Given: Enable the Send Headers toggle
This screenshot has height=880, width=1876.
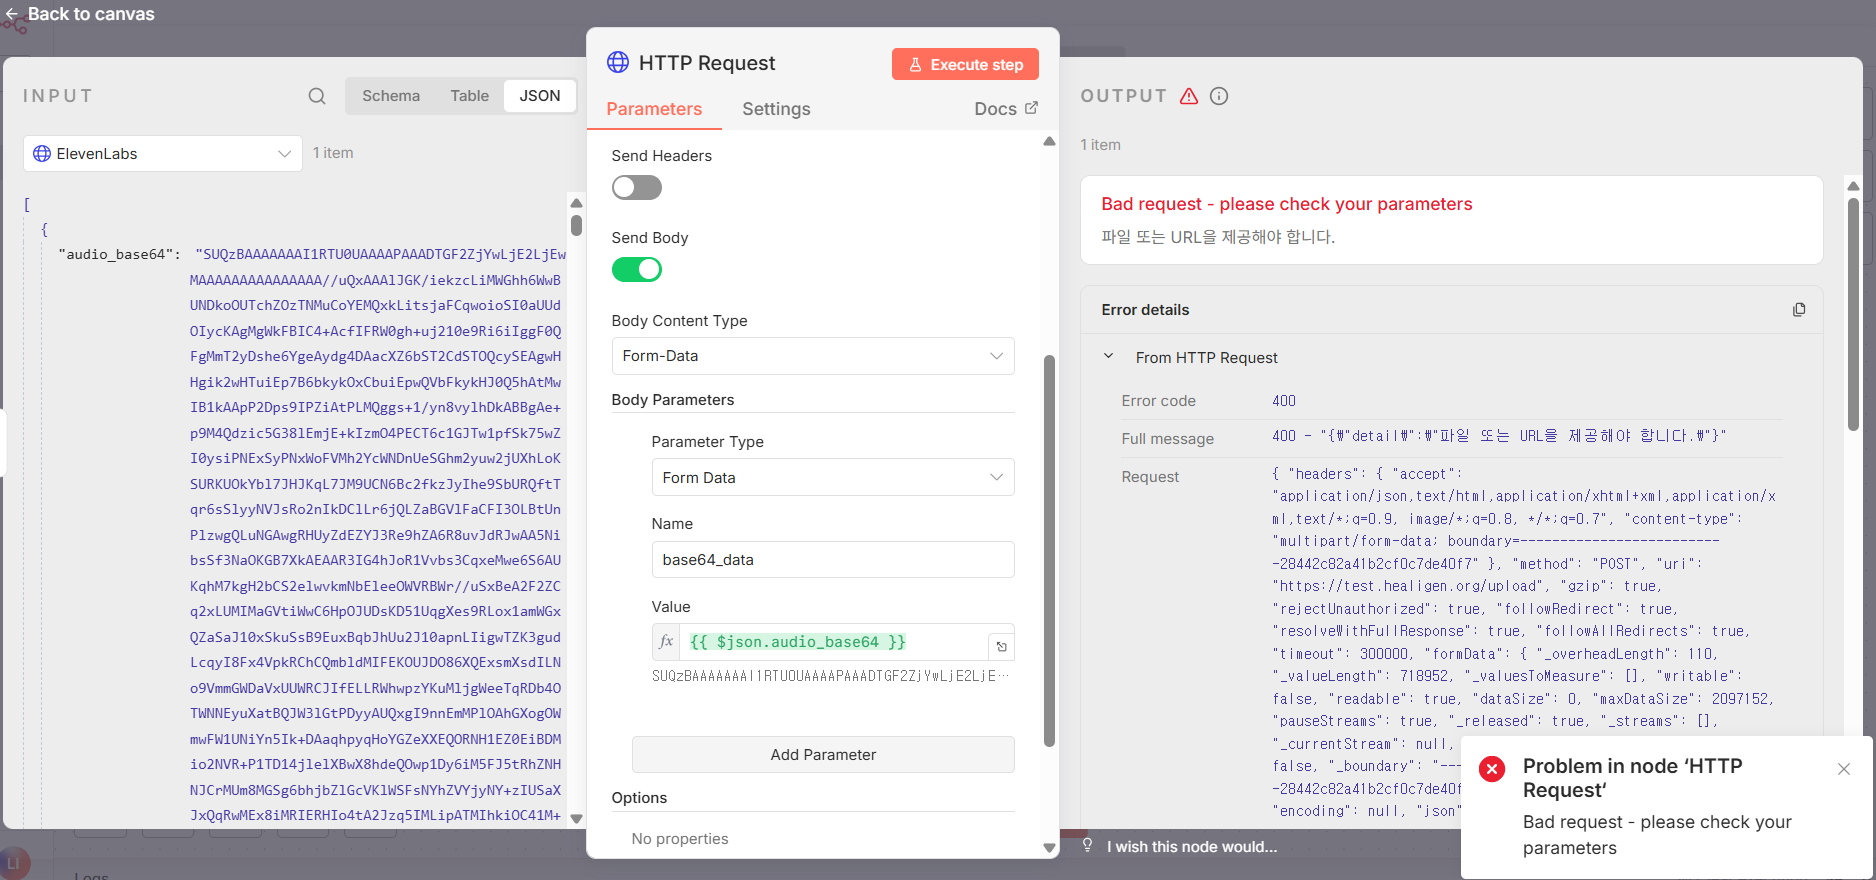Looking at the screenshot, I should pos(637,188).
